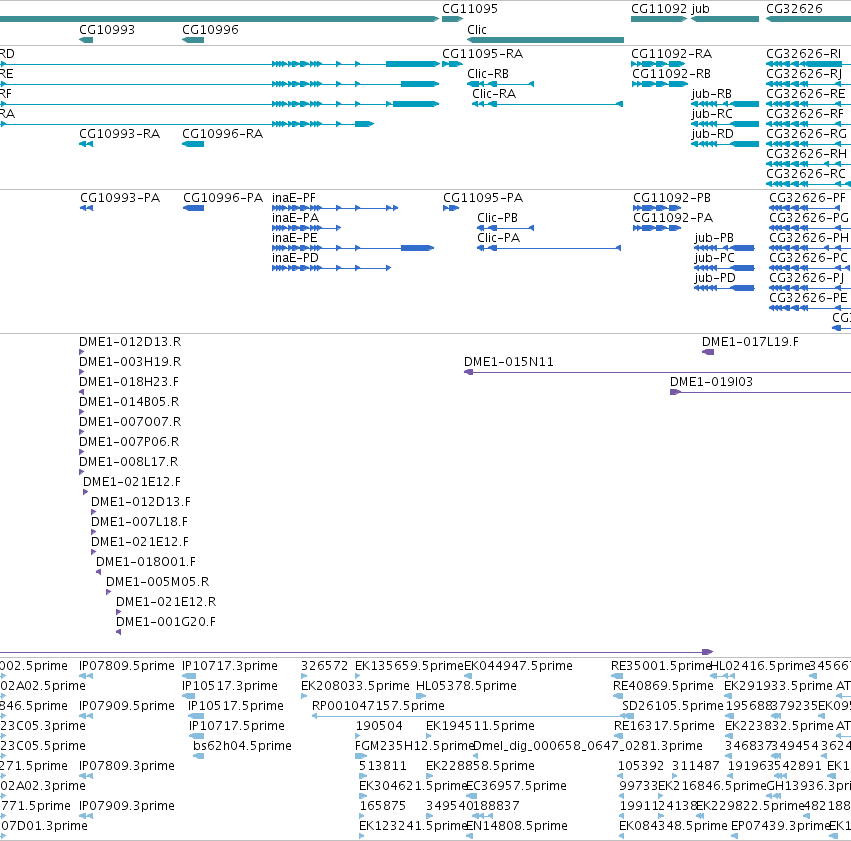Click the DME1-003H19.R clone label
This screenshot has width=851, height=841.
[x=130, y=362]
